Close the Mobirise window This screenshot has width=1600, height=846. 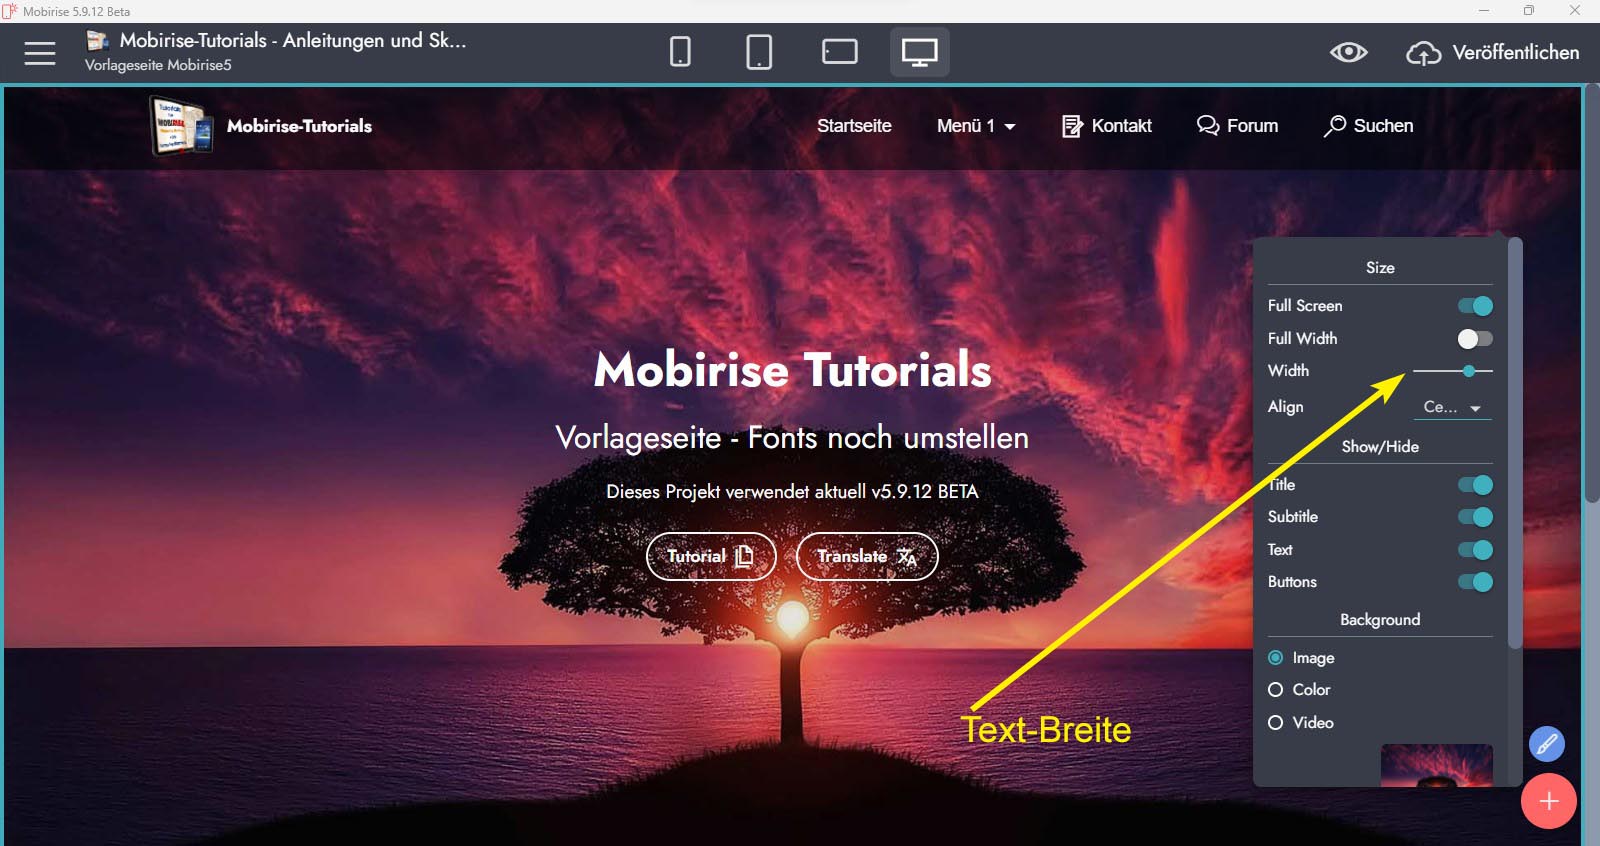point(1575,11)
